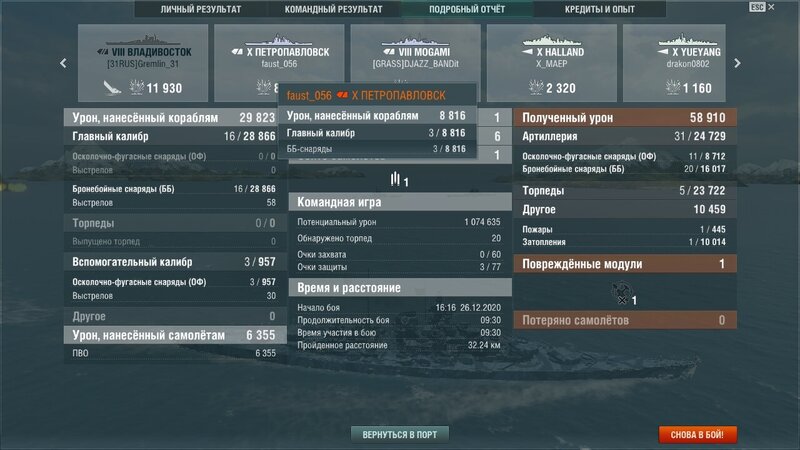Viewport: 800px width, 450px height.
Task: Select the X Halland ship card
Action: 552,63
